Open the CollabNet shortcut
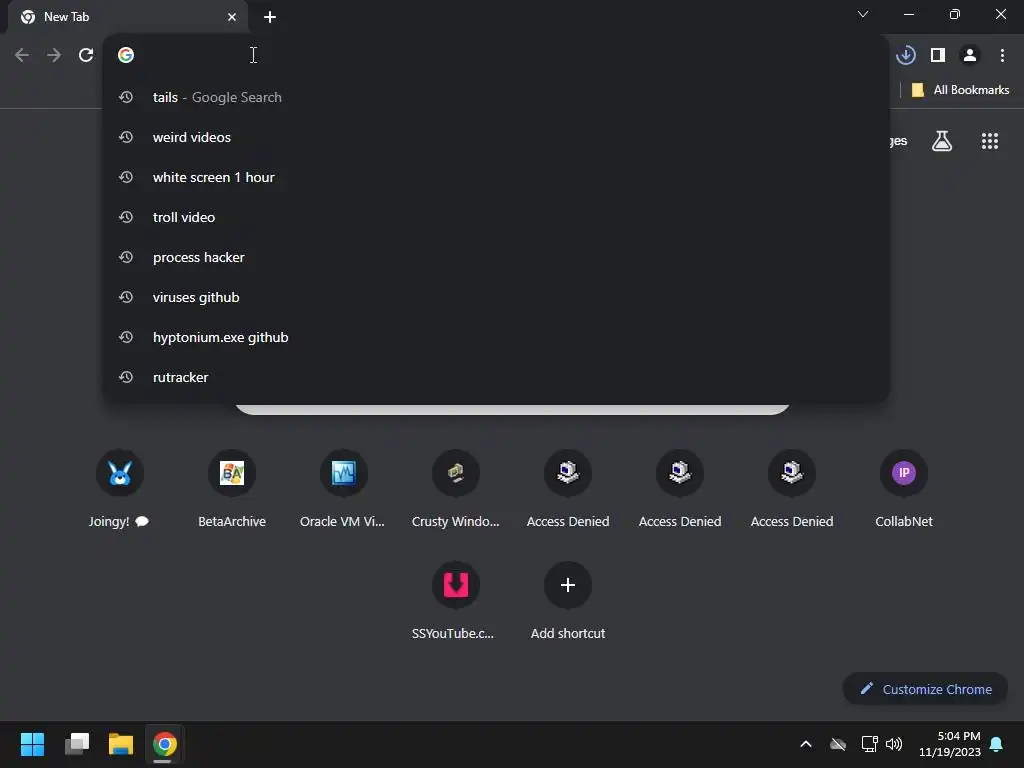The height and width of the screenshot is (768, 1024). pos(904,490)
